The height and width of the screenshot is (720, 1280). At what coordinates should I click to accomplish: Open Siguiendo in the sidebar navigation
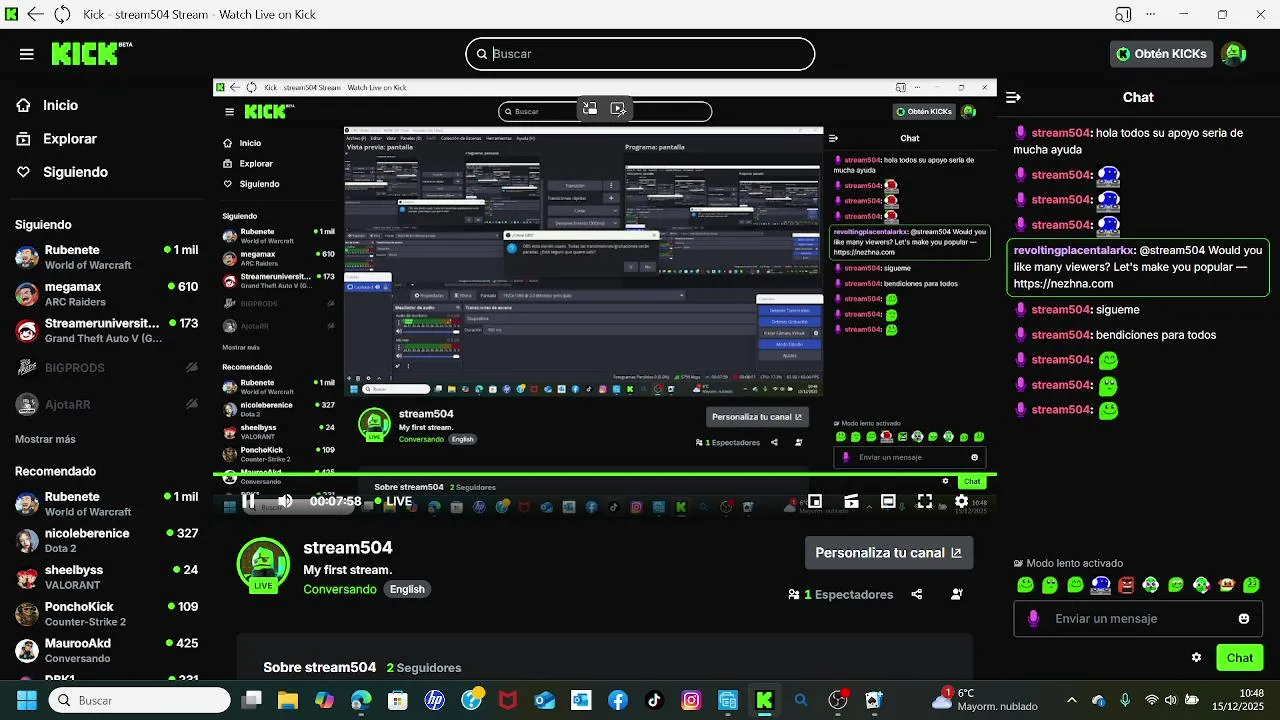click(x=75, y=172)
